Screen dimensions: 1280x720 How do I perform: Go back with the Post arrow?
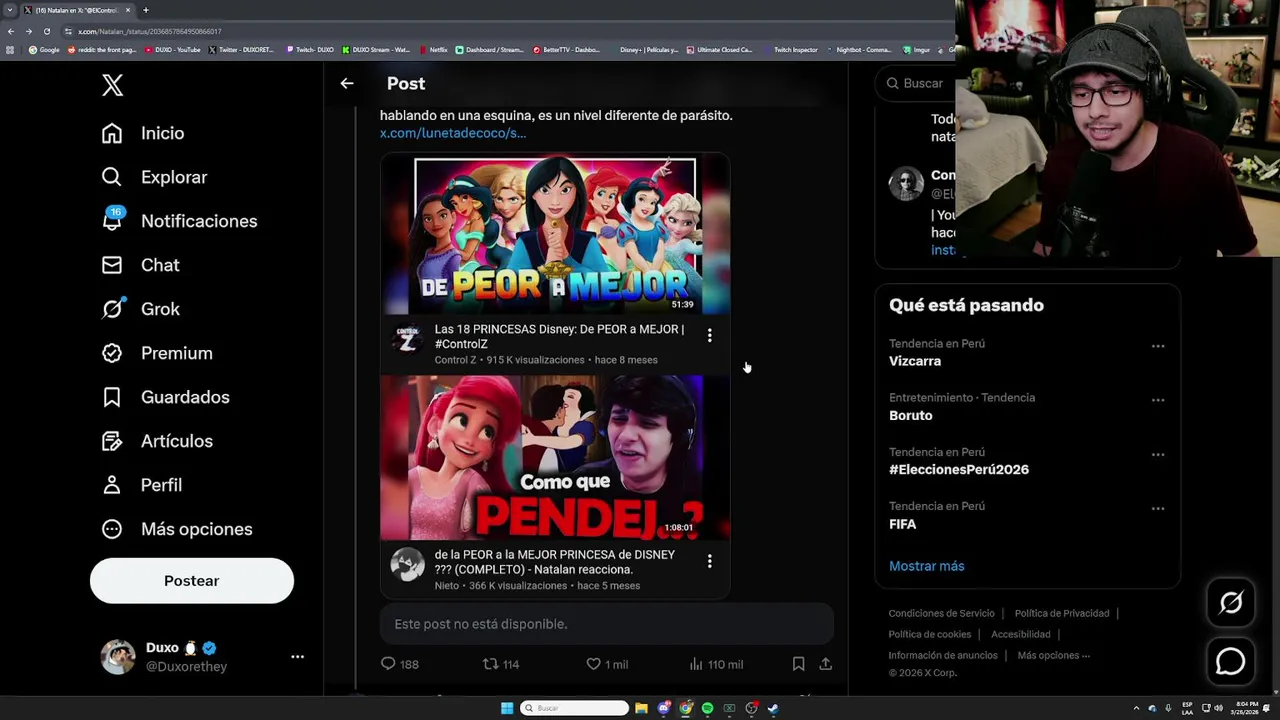click(x=347, y=84)
